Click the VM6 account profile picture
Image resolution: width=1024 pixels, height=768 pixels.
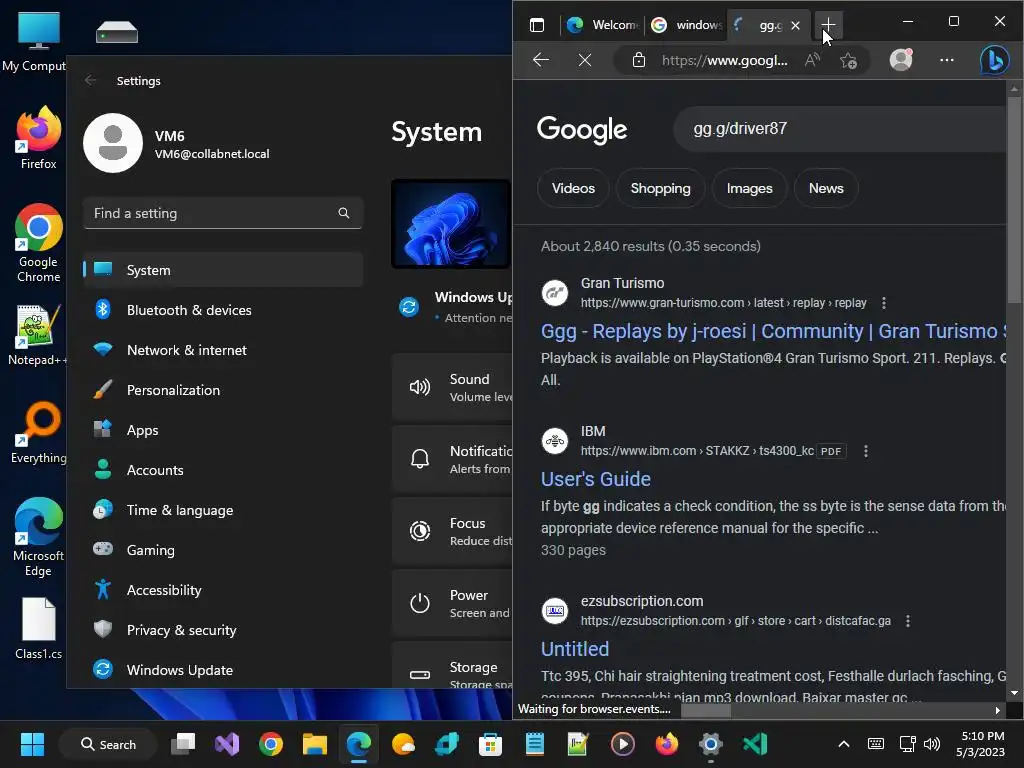(113, 143)
